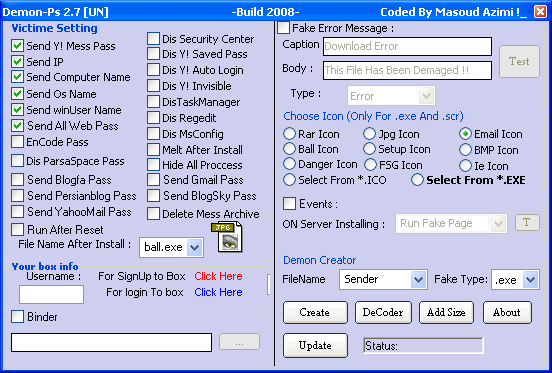Tick the DisTaskManager checkbox
Screen dimensions: 552x373
tap(153, 102)
